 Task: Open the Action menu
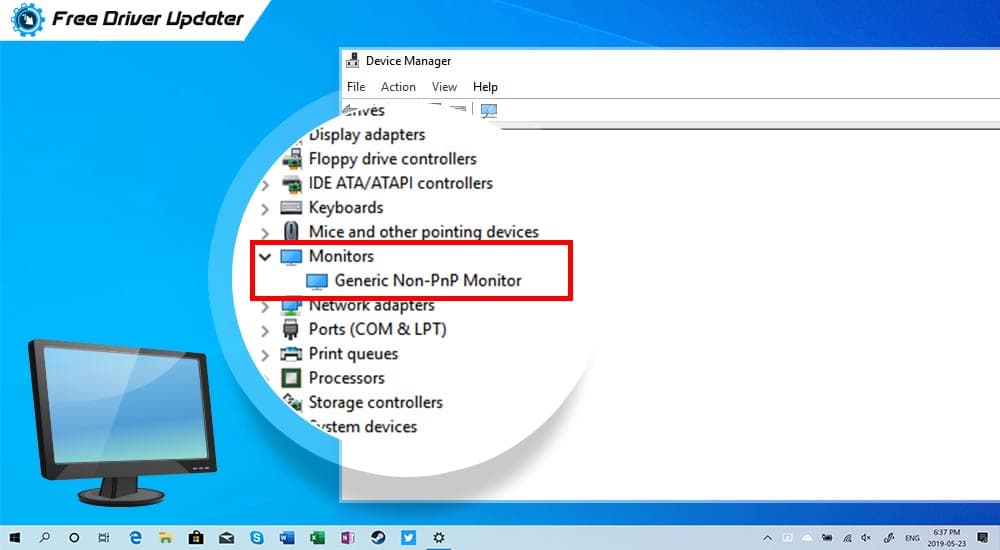click(398, 87)
